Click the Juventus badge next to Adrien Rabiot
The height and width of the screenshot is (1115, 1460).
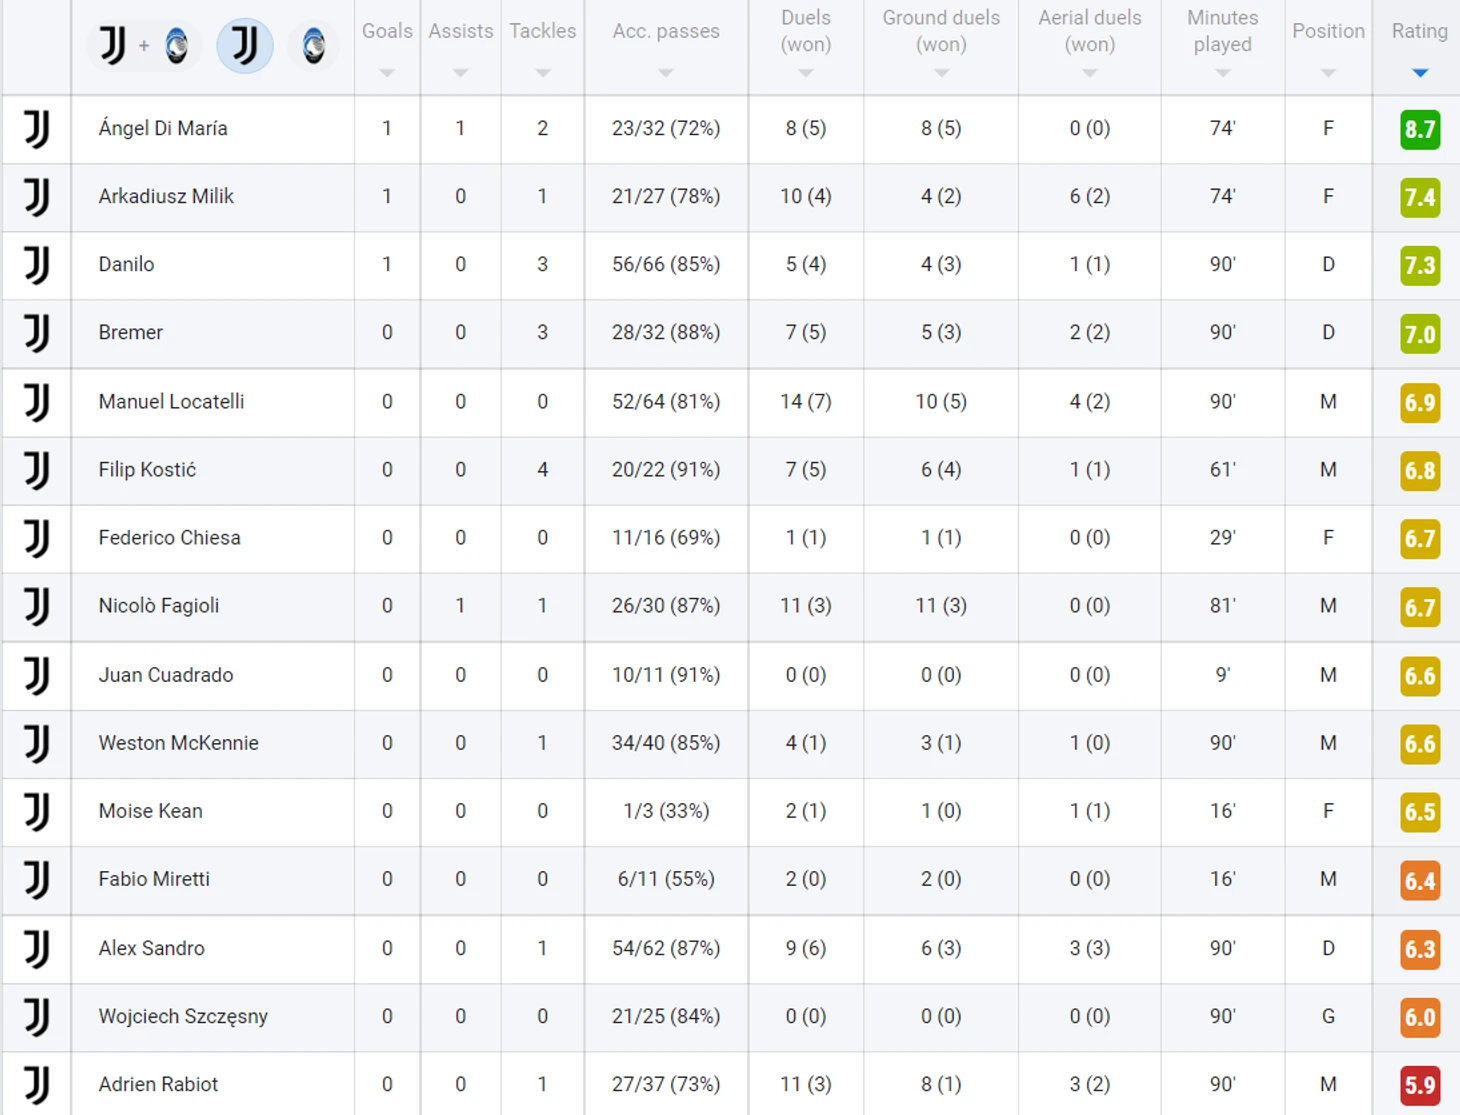pyautogui.click(x=37, y=1084)
